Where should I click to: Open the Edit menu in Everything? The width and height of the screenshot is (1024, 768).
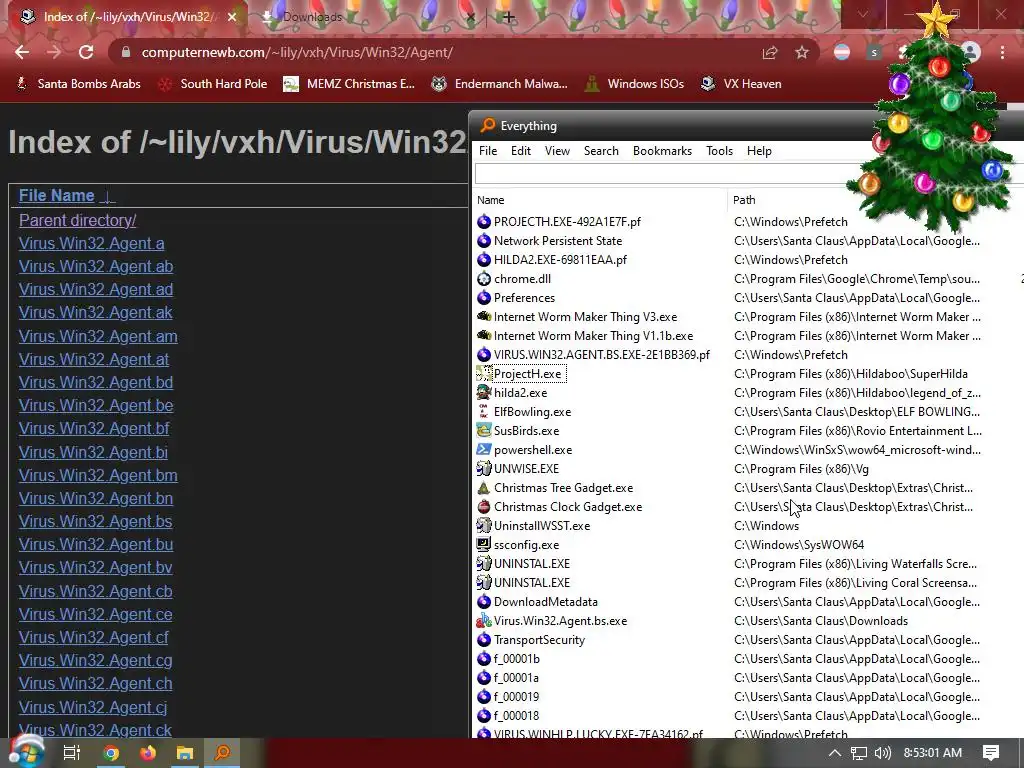pos(520,151)
